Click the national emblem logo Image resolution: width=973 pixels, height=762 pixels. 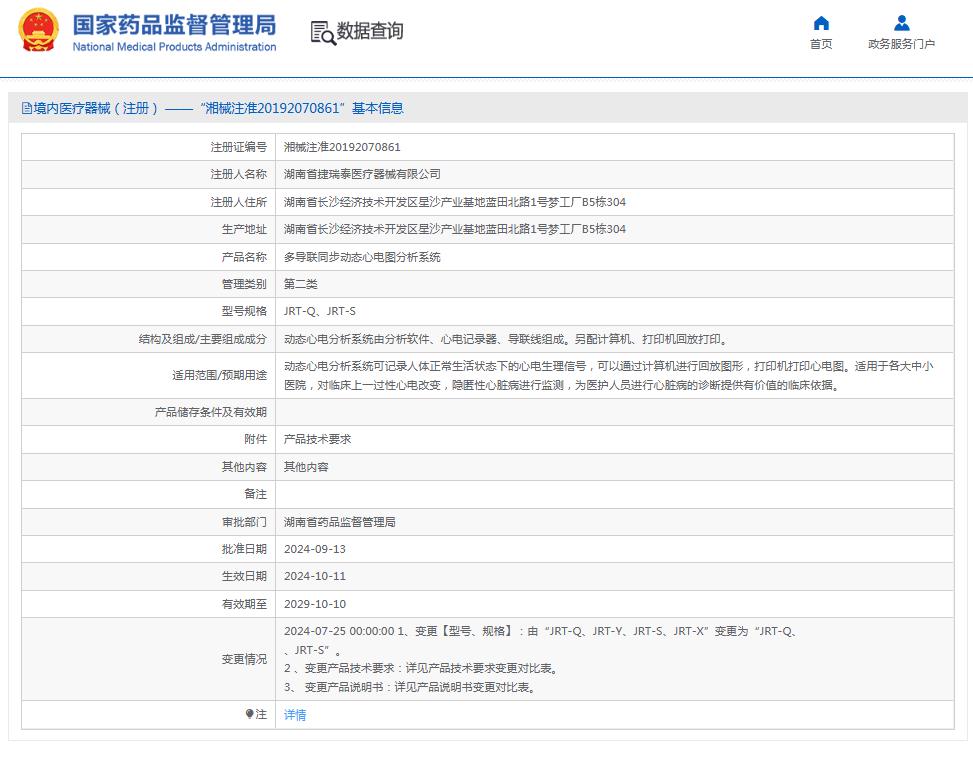[40, 31]
